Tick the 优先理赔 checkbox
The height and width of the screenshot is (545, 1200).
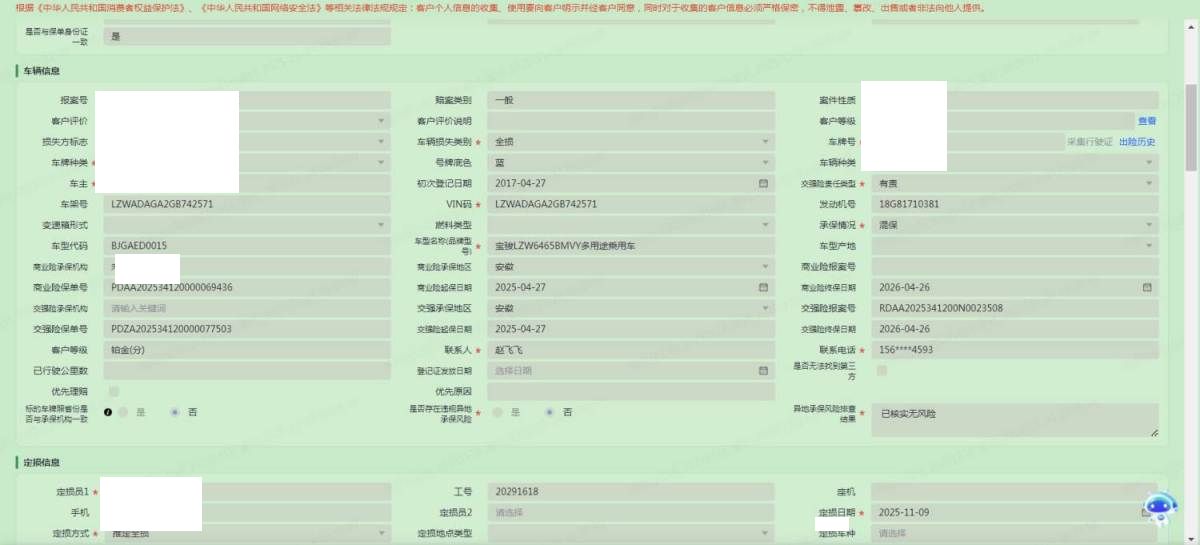click(114, 391)
